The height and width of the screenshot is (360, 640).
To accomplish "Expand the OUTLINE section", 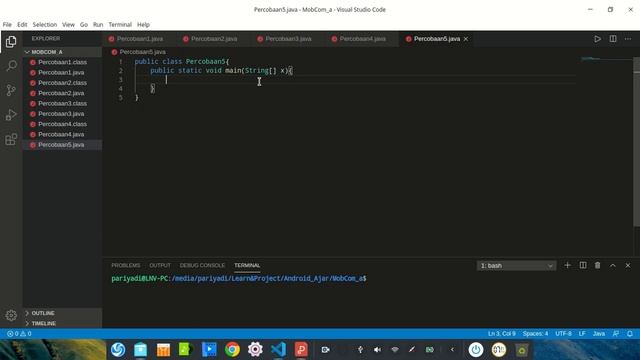I will (62, 313).
